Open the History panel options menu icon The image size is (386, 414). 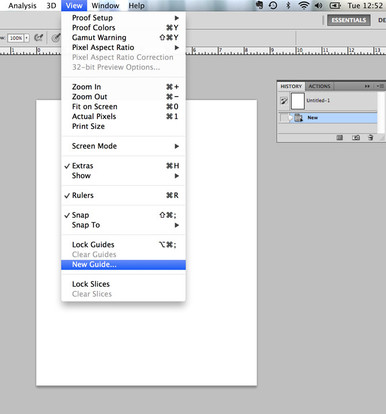[380, 86]
